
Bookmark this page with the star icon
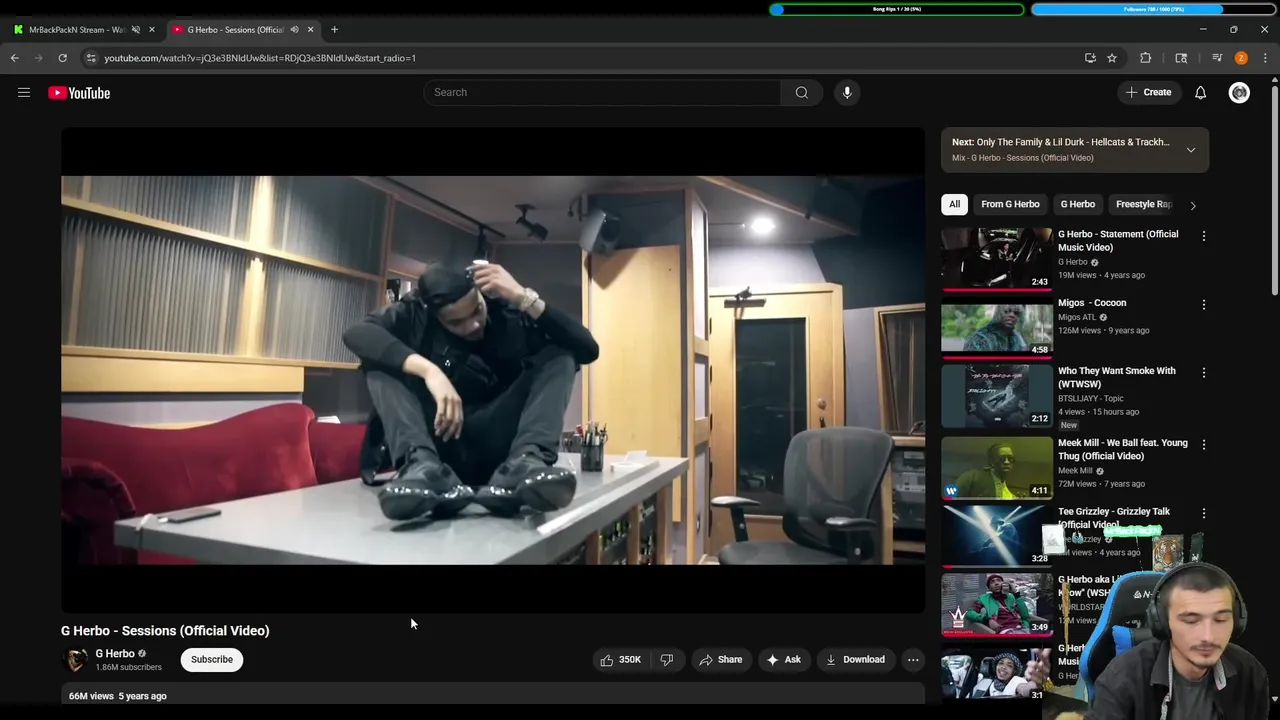coord(1112,58)
